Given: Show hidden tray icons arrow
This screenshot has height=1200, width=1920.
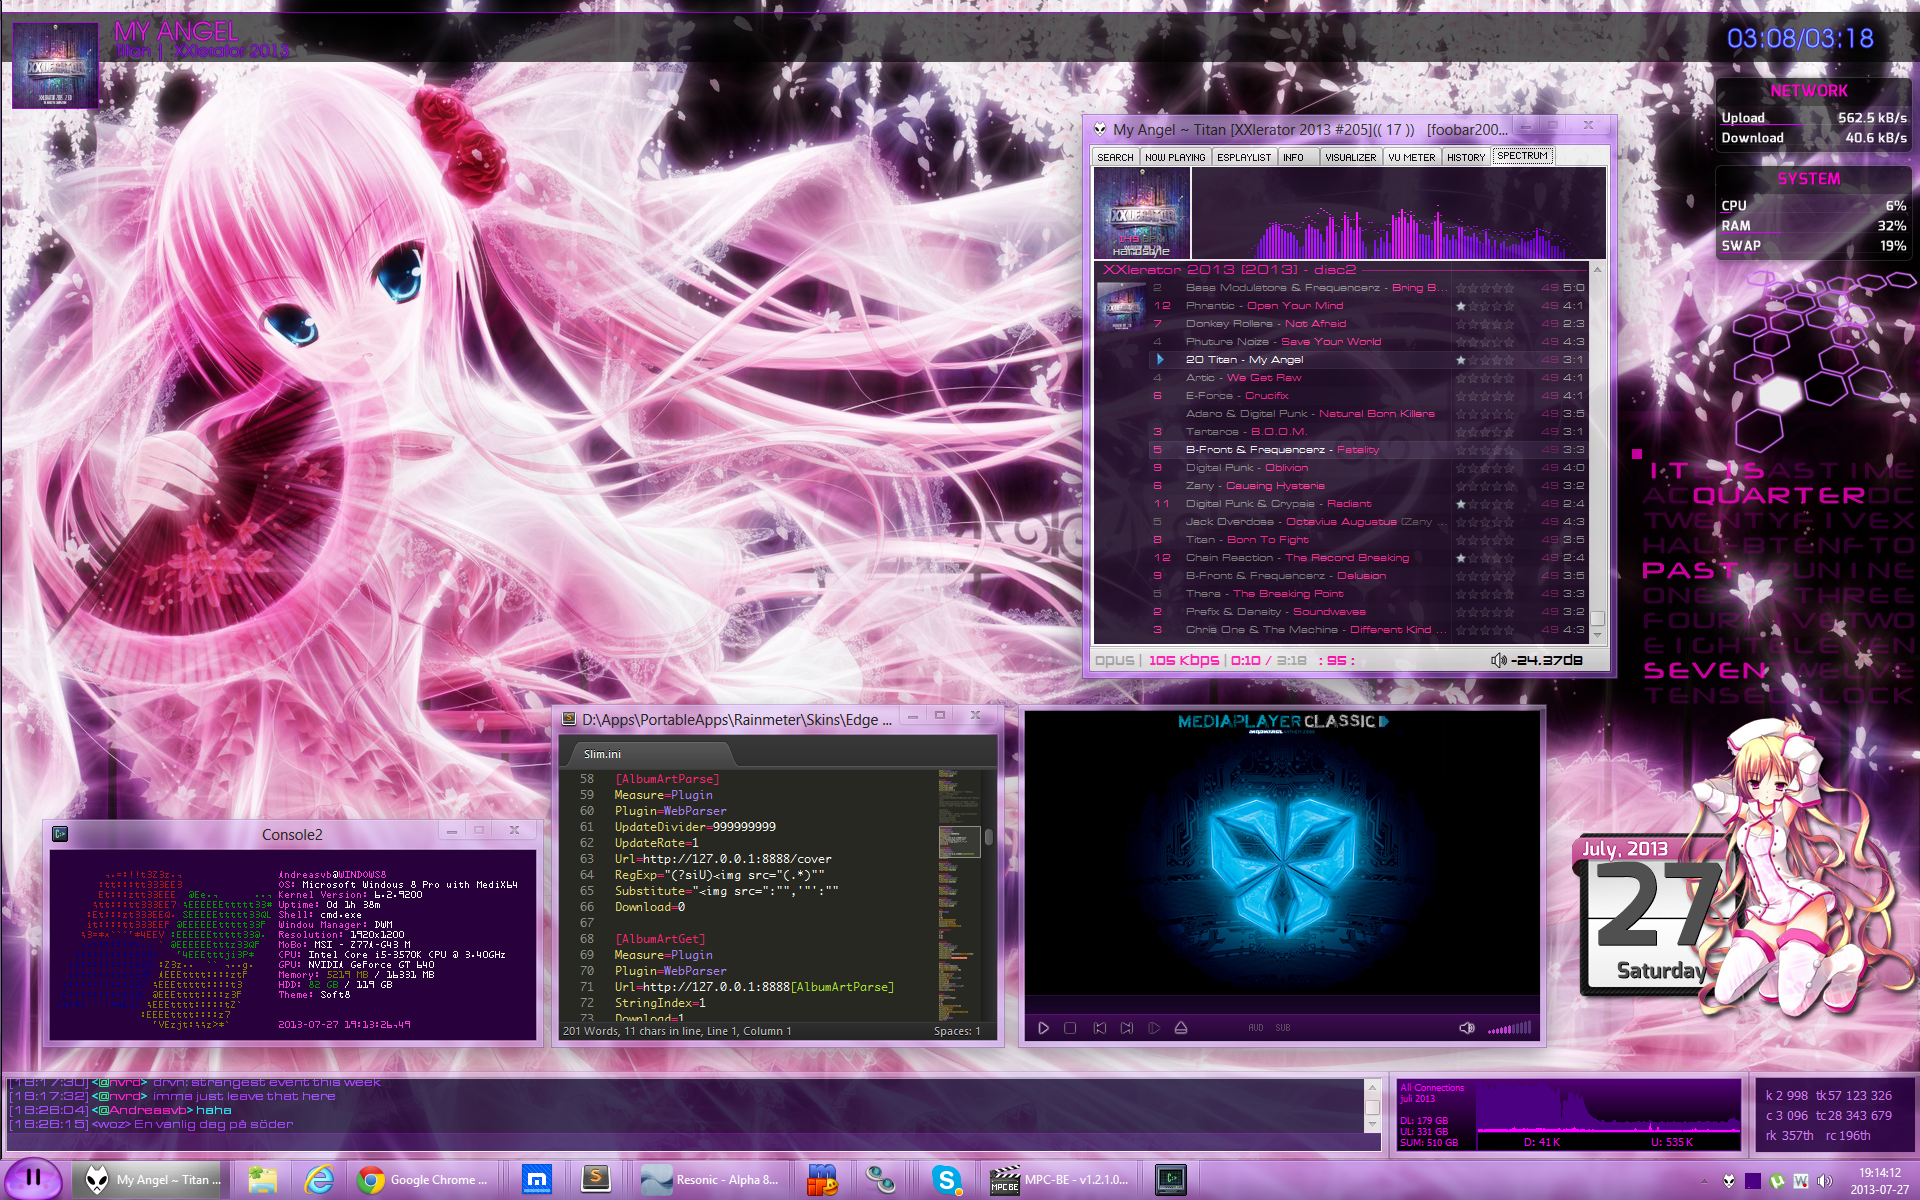Looking at the screenshot, I should coord(1706,1181).
